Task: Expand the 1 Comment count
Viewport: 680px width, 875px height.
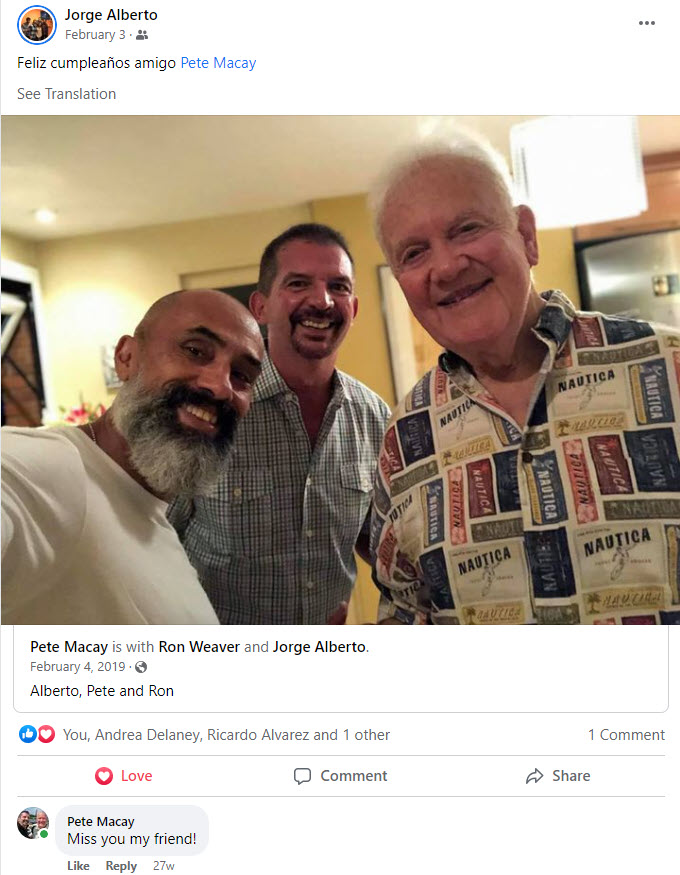Action: (x=626, y=735)
